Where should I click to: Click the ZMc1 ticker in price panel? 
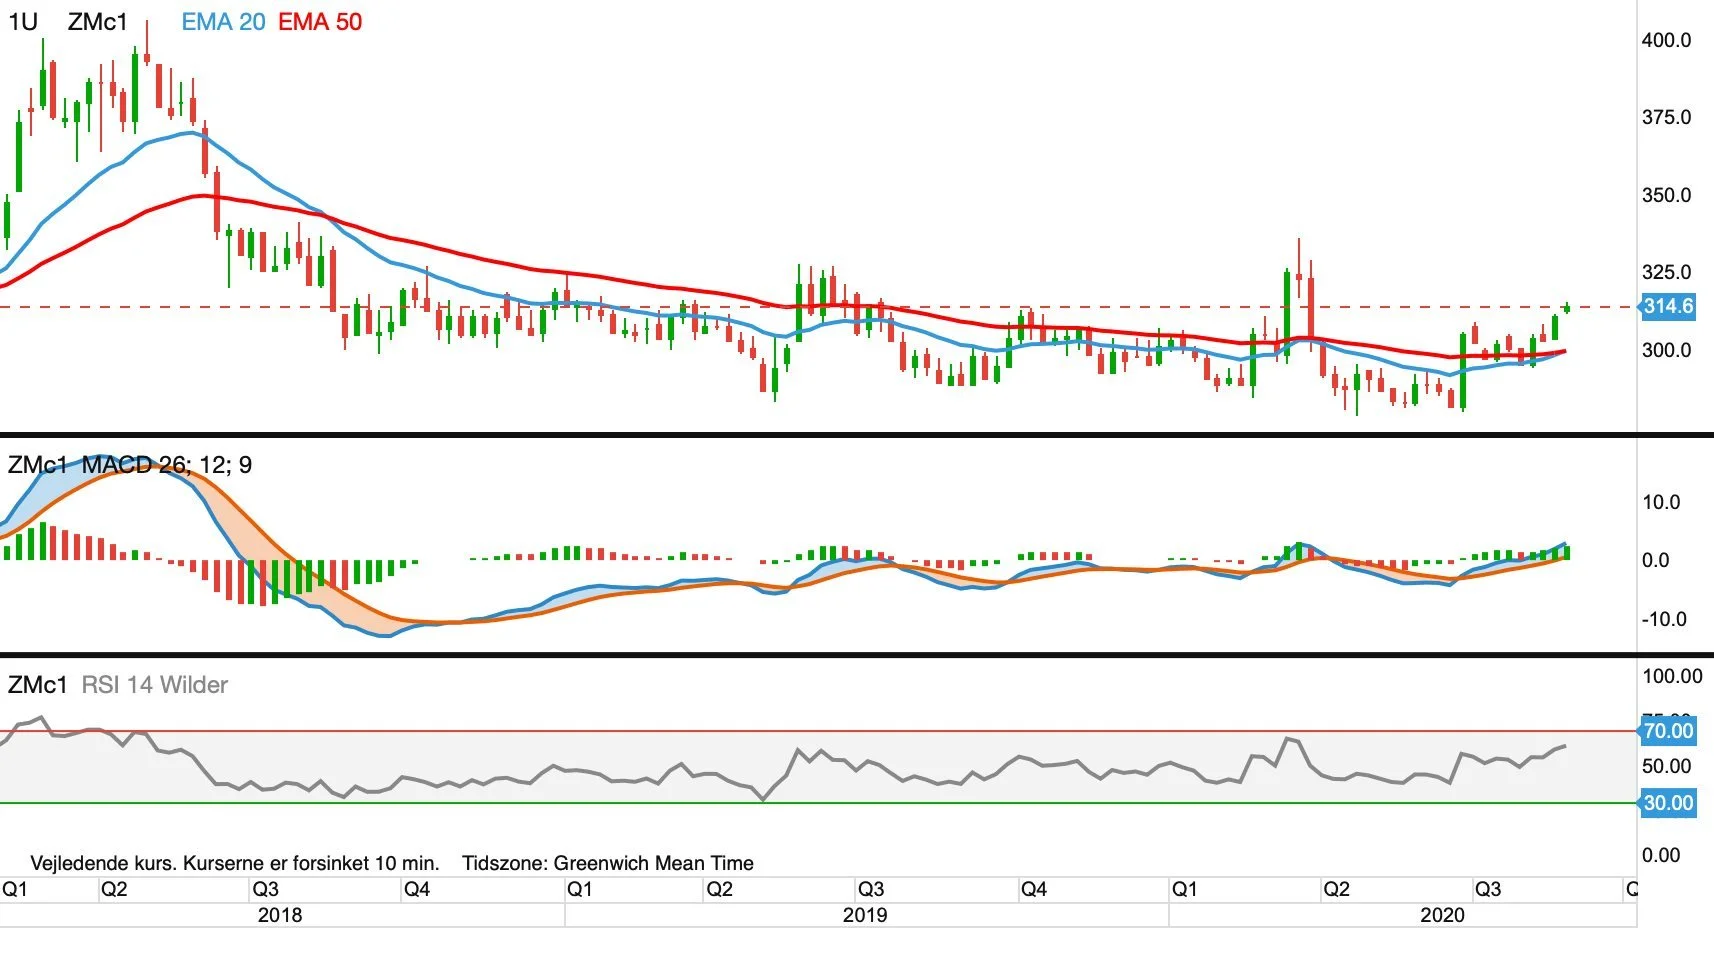pos(98,22)
